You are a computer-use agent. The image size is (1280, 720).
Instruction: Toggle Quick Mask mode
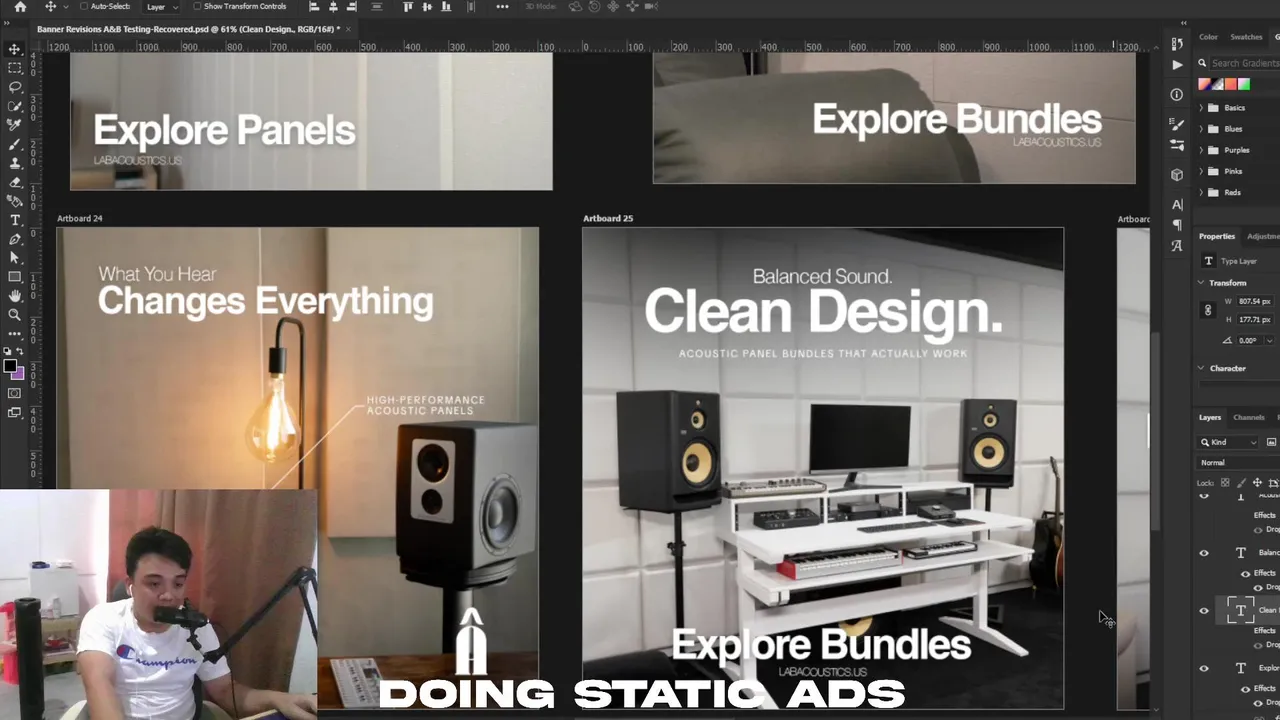(15, 393)
